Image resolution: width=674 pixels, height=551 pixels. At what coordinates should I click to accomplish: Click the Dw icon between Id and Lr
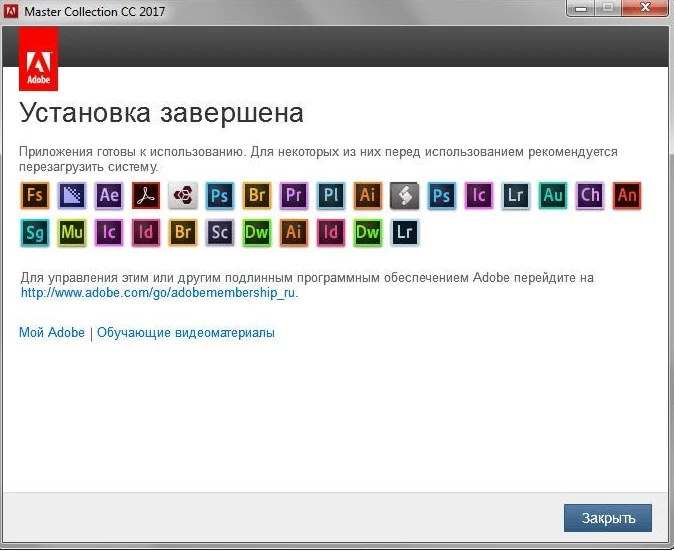tap(368, 233)
